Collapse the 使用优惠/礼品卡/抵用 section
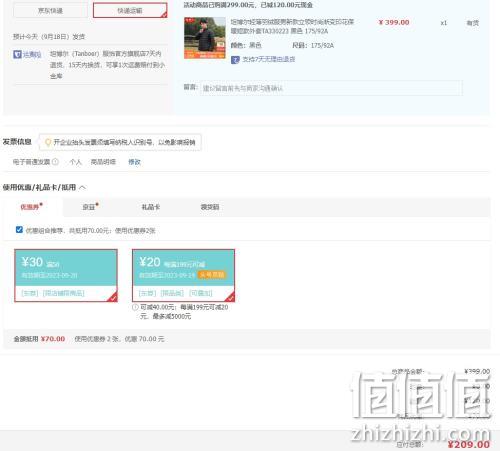 coord(82,188)
